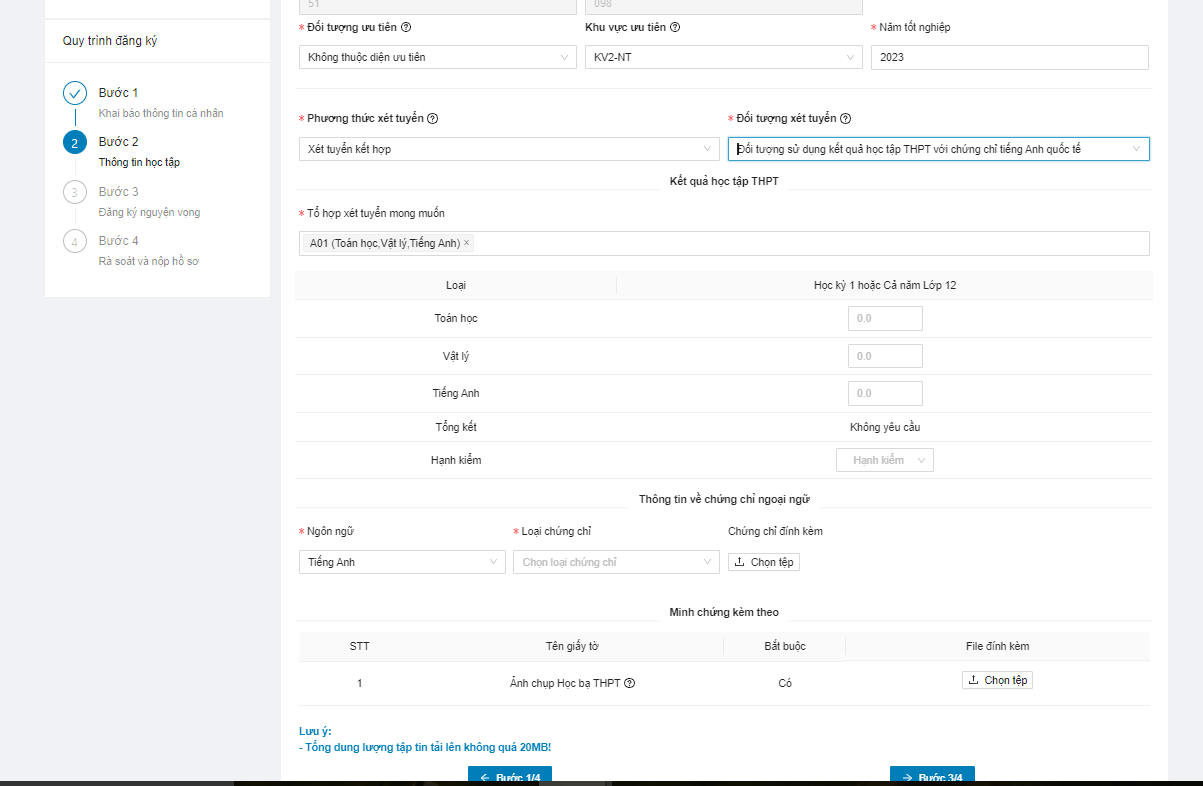Image resolution: width=1203 pixels, height=786 pixels.
Task: Open the Đối tượng ưu tiên dropdown
Action: pos(436,58)
